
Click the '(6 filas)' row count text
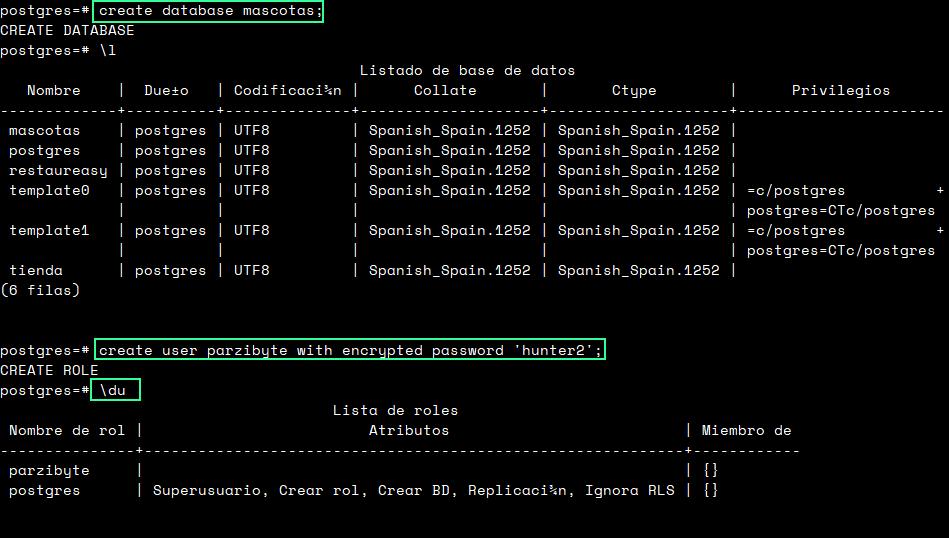tap(40, 291)
